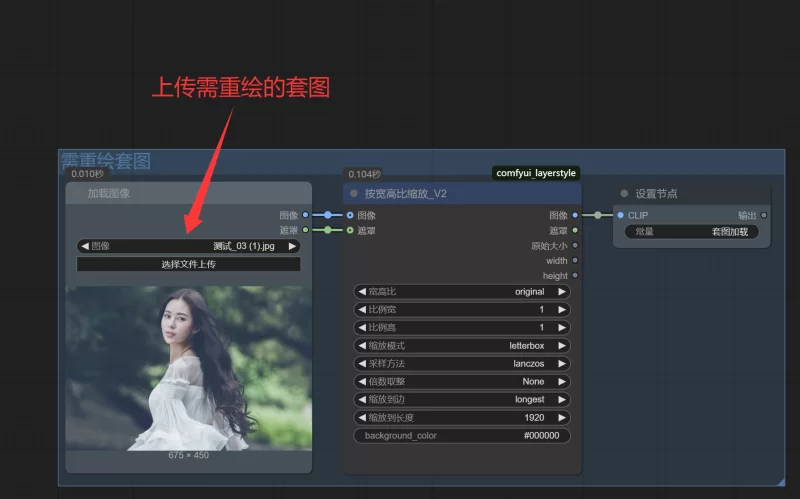Screen dimensions: 800x499
Task: Collapse the 加载图像 node via its title dot
Action: [x=78, y=194]
